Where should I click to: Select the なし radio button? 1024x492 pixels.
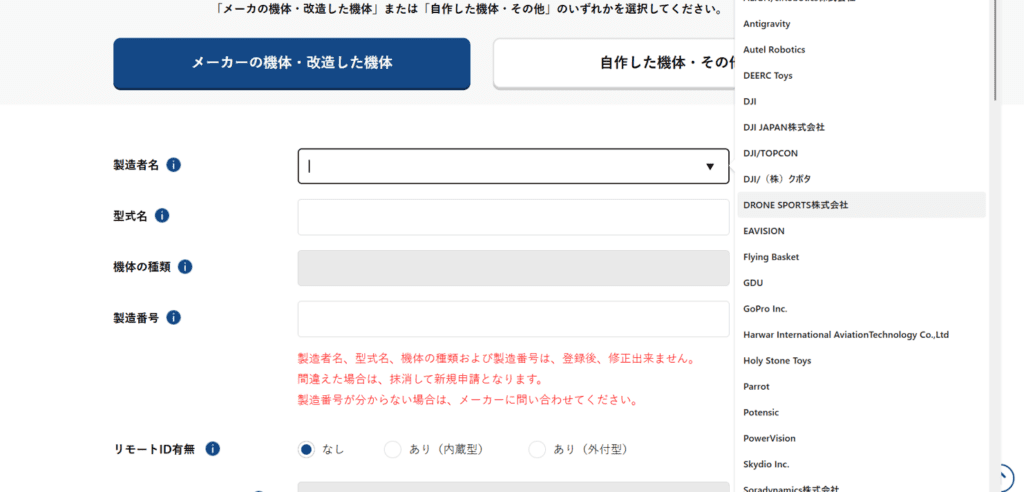[x=307, y=450]
